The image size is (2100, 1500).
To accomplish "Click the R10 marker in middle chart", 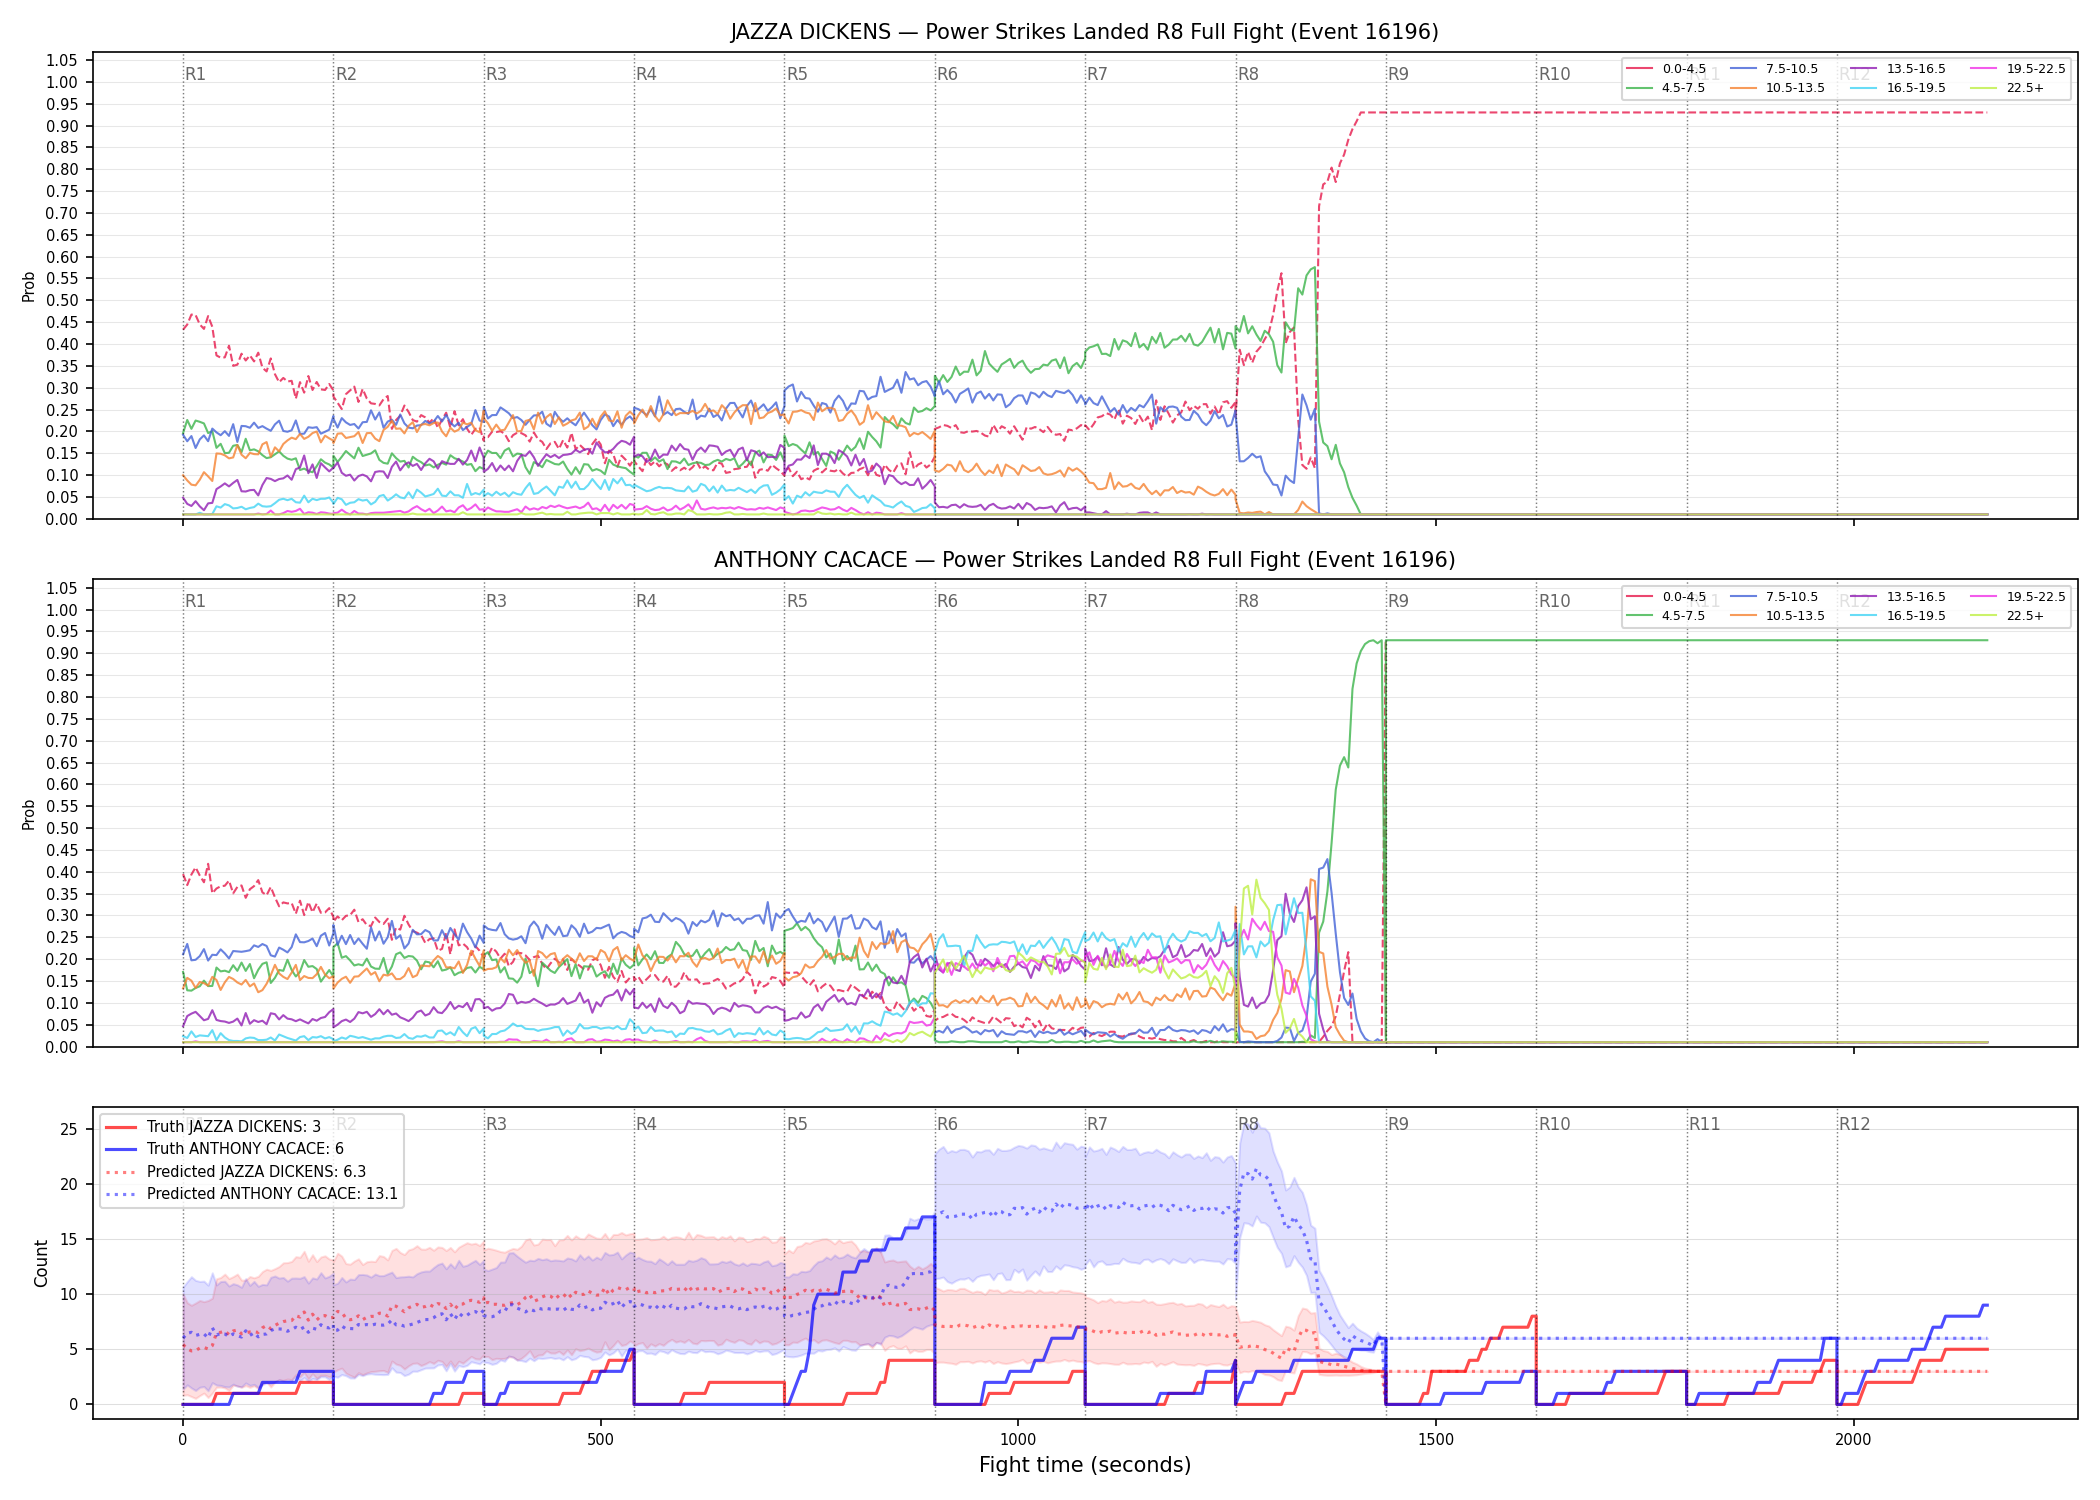I will point(1554,601).
